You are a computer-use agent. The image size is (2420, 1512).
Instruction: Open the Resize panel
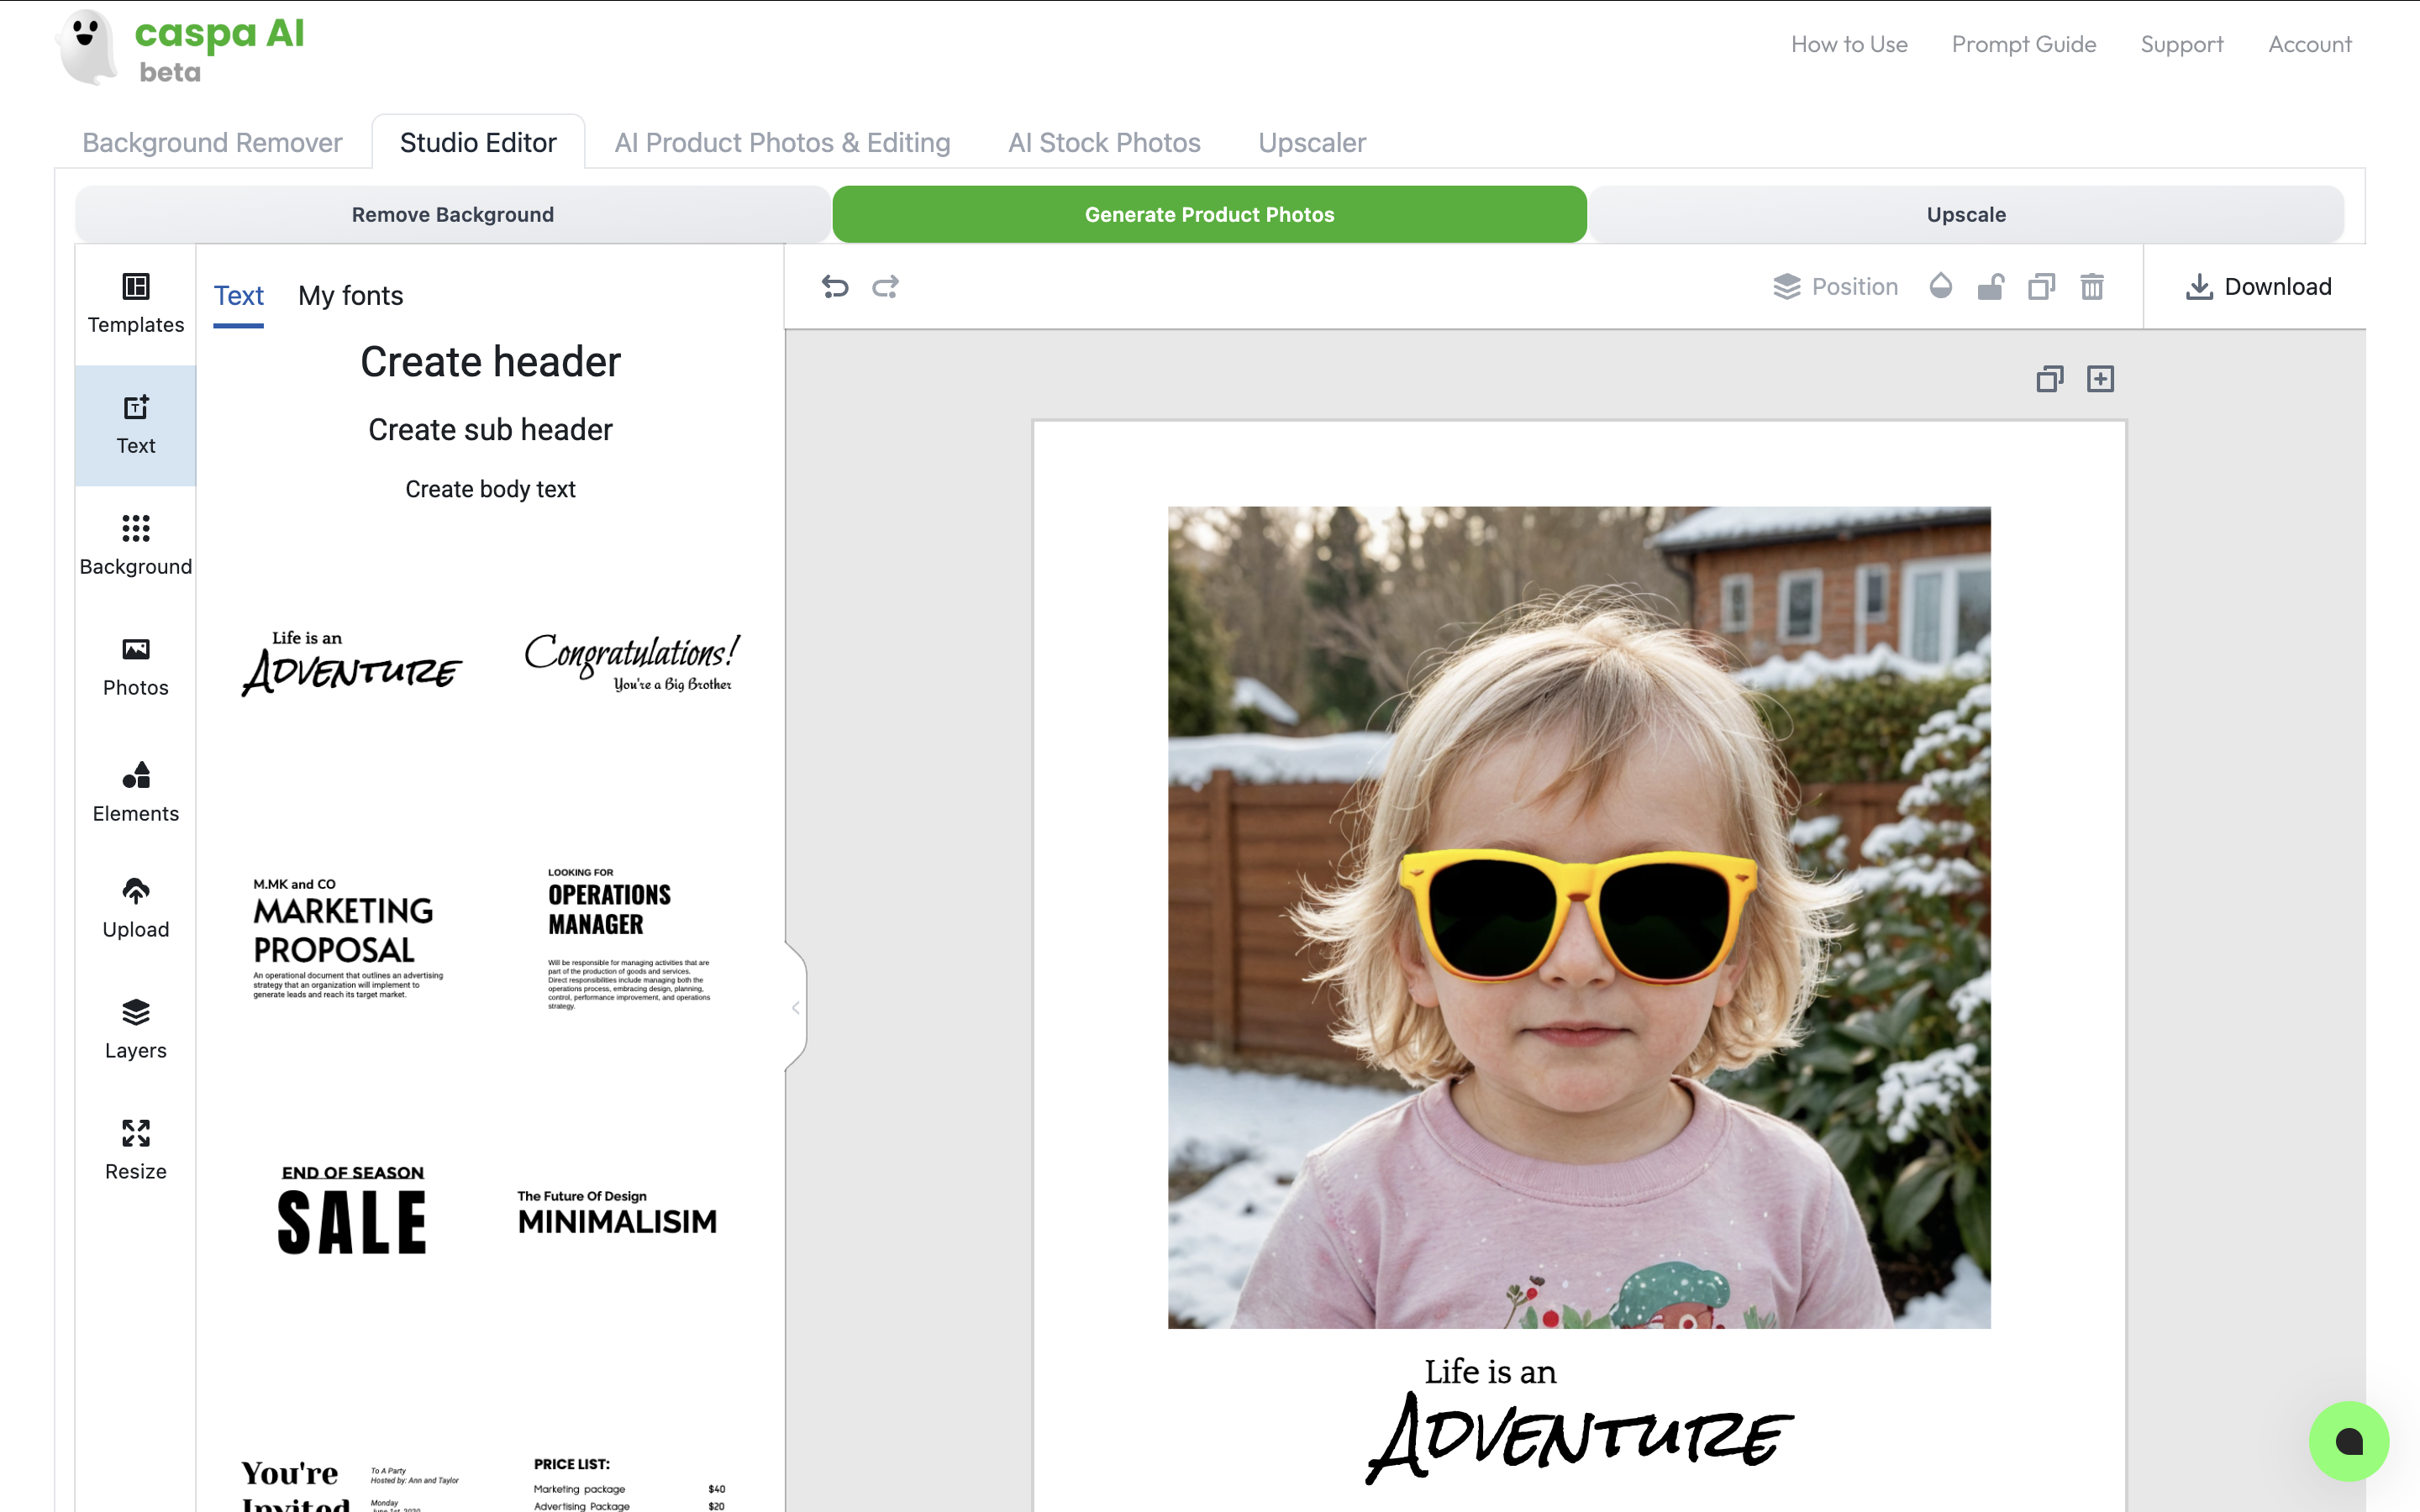[x=136, y=1149]
